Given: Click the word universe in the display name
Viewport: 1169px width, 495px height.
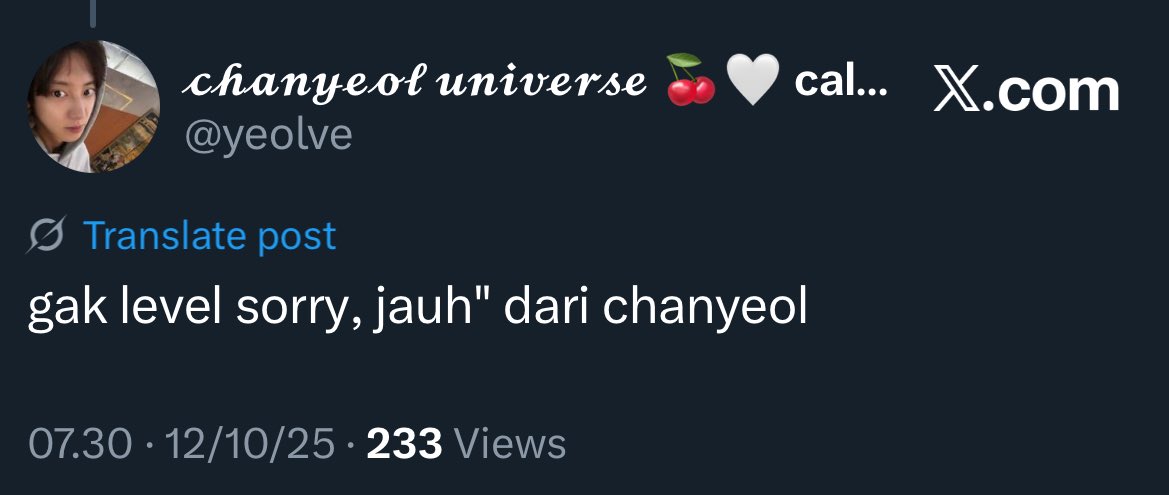Looking at the screenshot, I should click(542, 83).
